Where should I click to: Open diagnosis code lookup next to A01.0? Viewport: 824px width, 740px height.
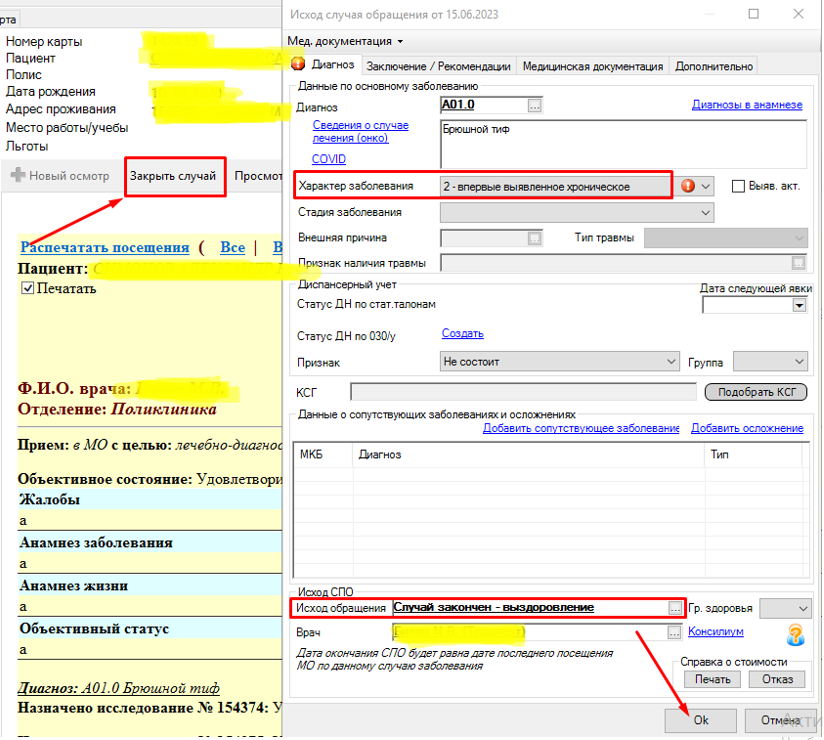[534, 106]
